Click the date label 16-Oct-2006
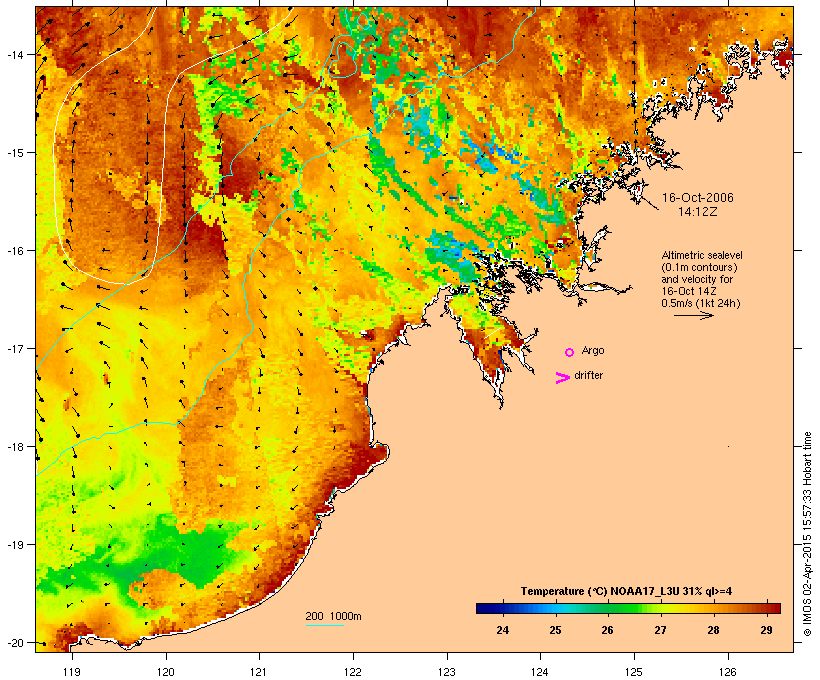This screenshot has width=820, height=680. point(698,198)
